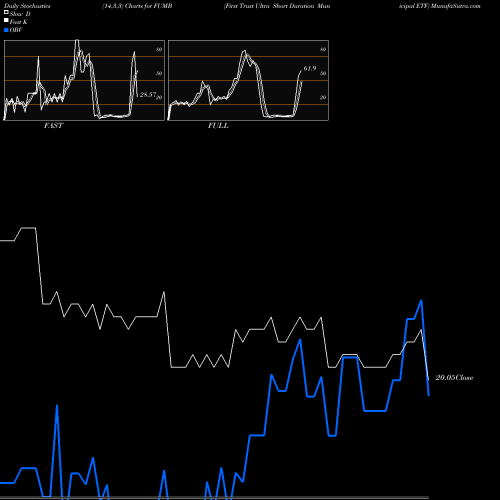Click the blue OBV legend swatch
The height and width of the screenshot is (500, 500).
coord(6,30)
